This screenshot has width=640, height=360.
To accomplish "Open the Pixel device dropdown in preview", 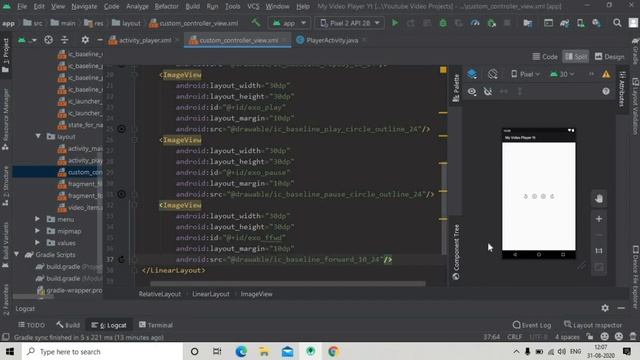I will pos(525,74).
